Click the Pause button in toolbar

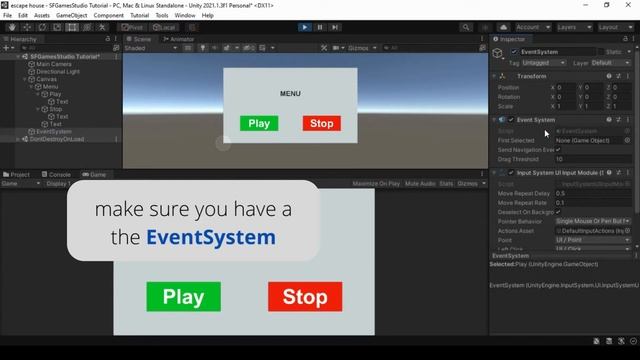pos(320,27)
